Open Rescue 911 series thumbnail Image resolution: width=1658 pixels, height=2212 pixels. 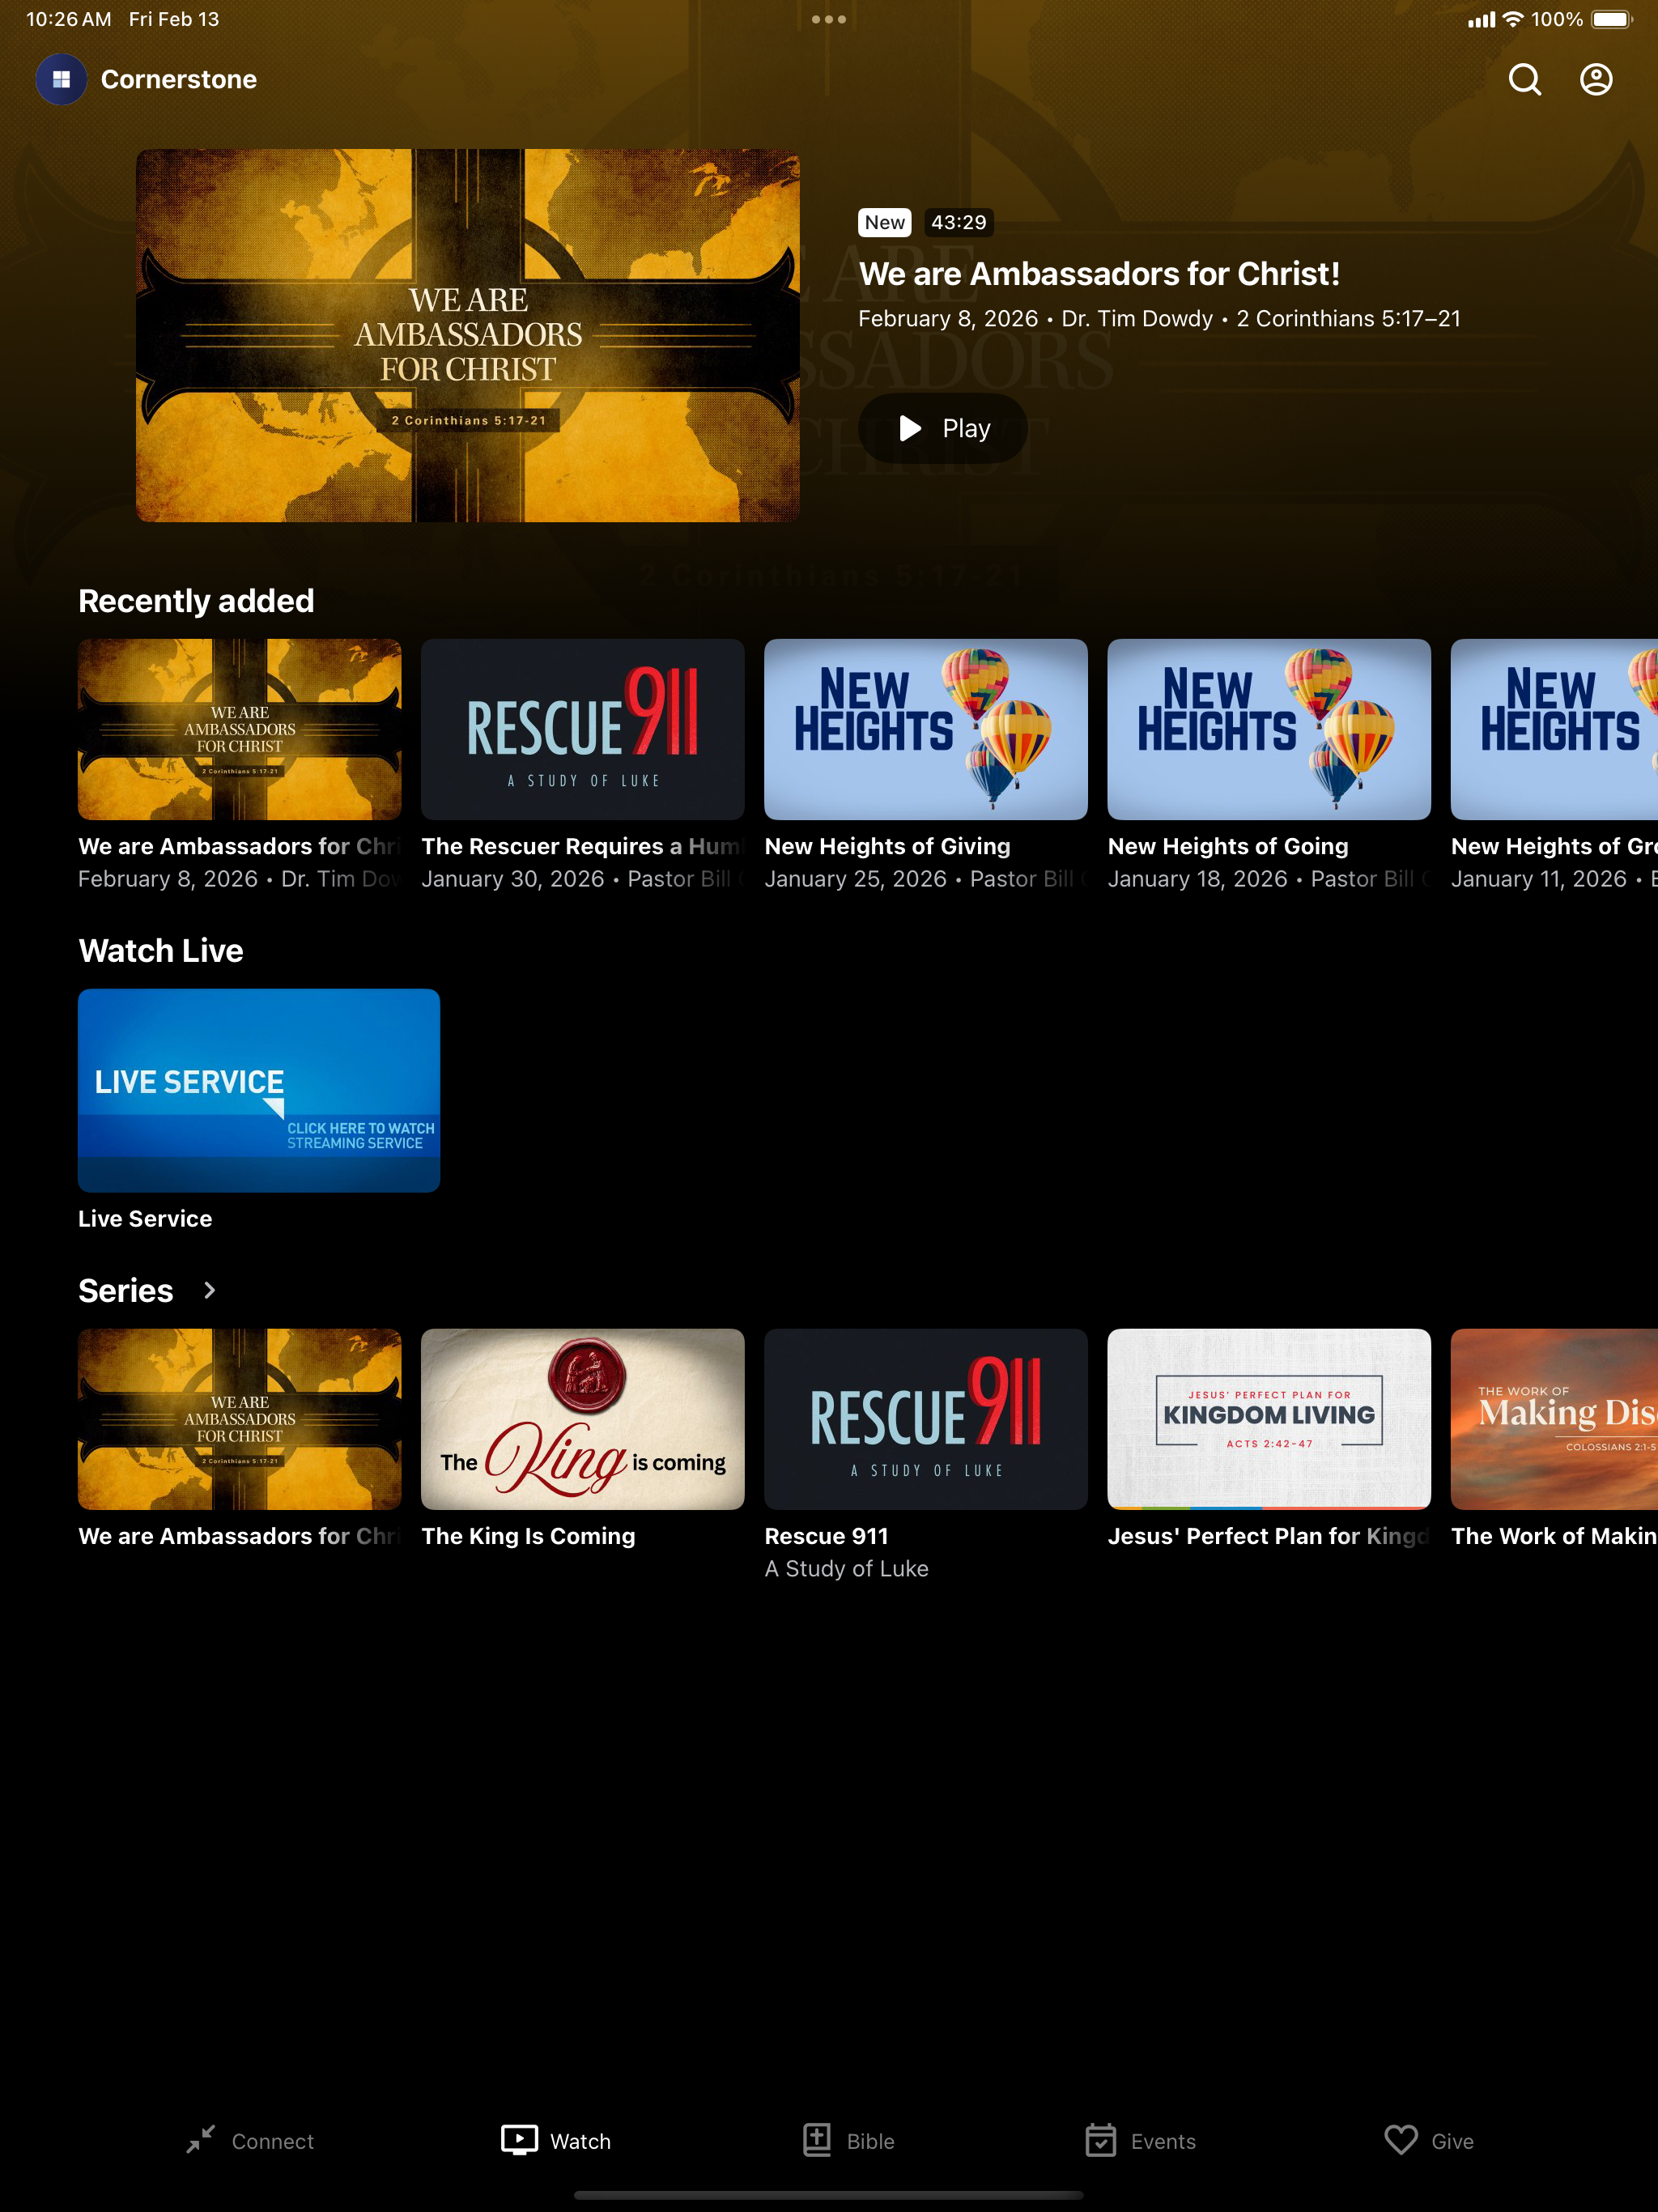pyautogui.click(x=926, y=1419)
